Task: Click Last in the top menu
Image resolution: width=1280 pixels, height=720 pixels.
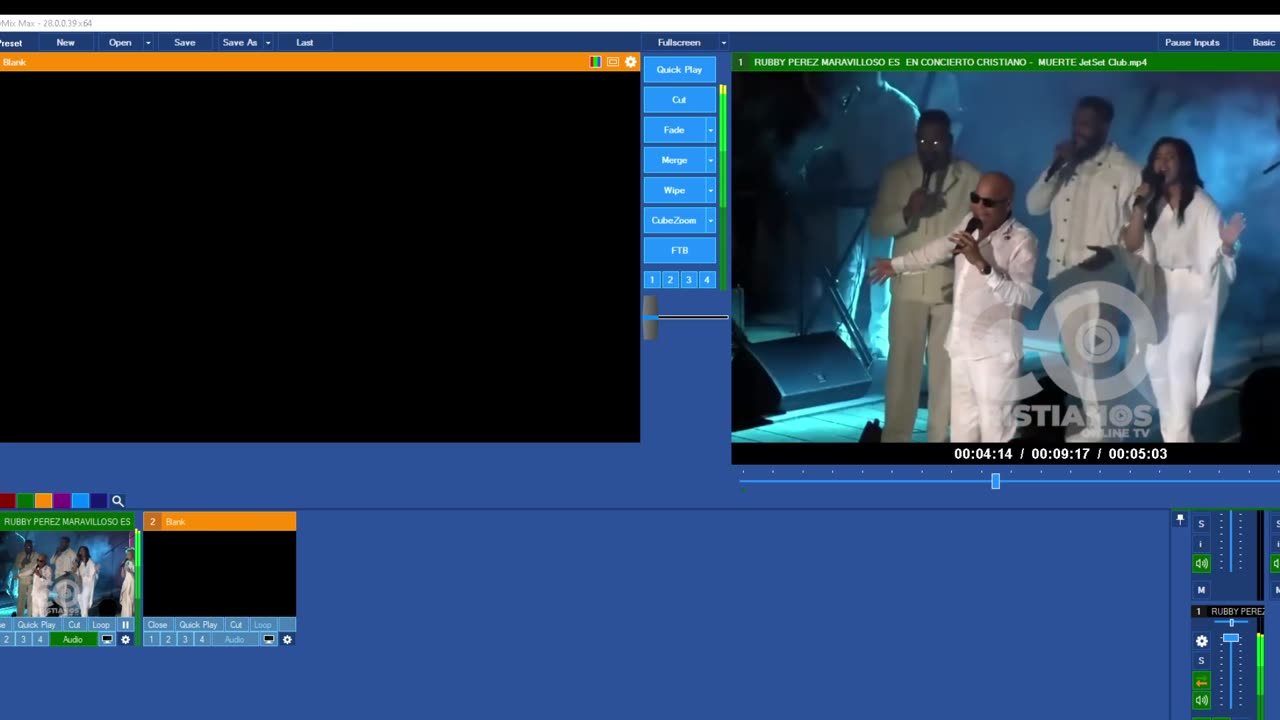Action: point(305,43)
